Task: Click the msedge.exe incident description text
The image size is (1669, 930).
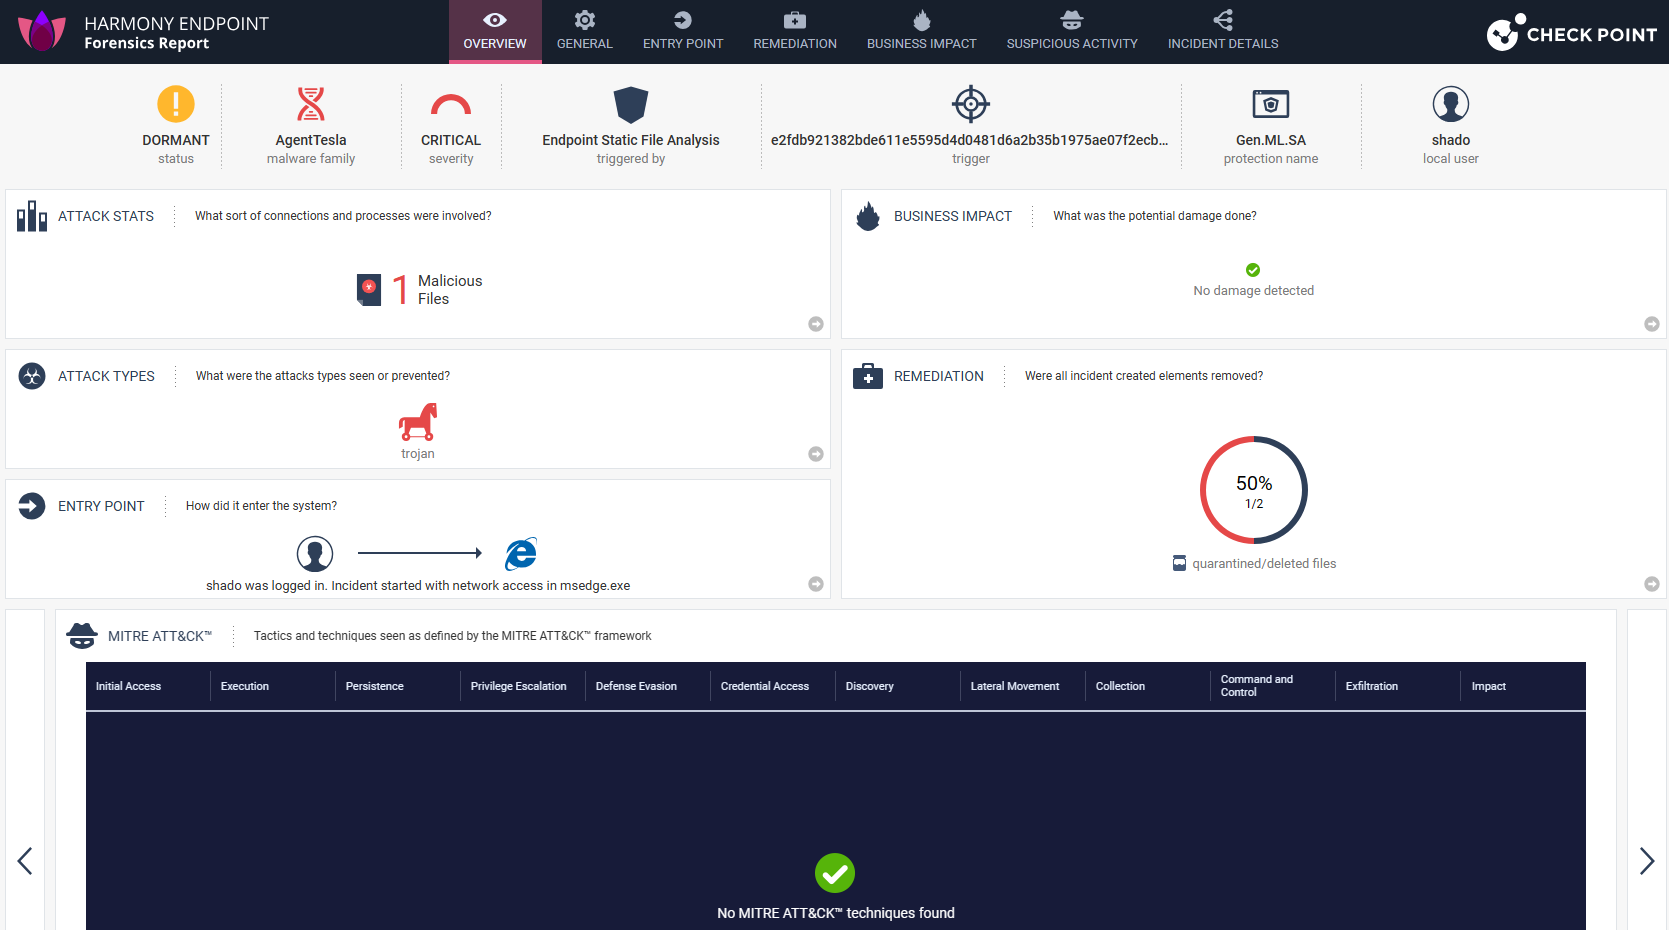Action: (x=418, y=586)
